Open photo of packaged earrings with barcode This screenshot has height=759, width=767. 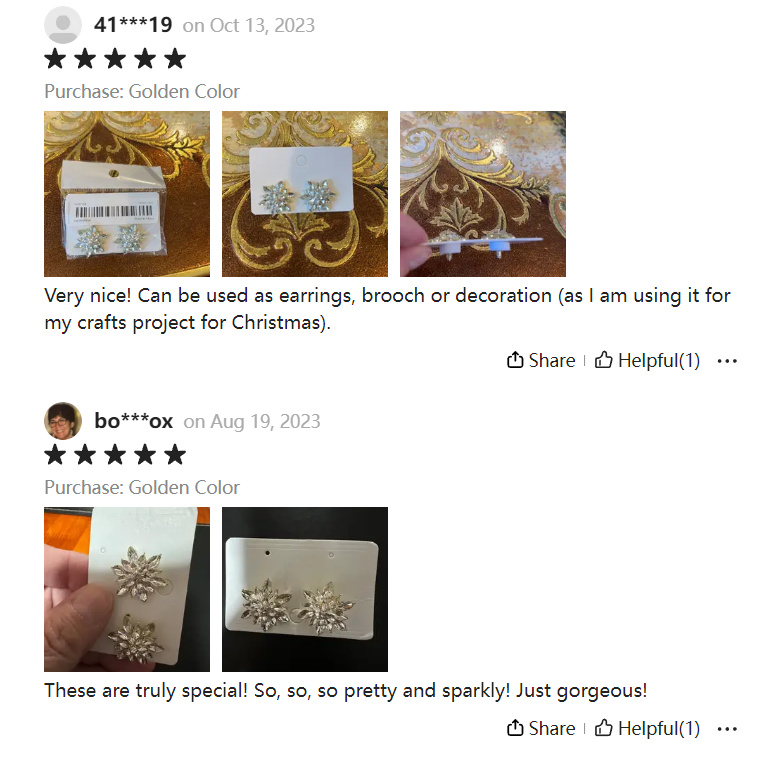pos(127,194)
